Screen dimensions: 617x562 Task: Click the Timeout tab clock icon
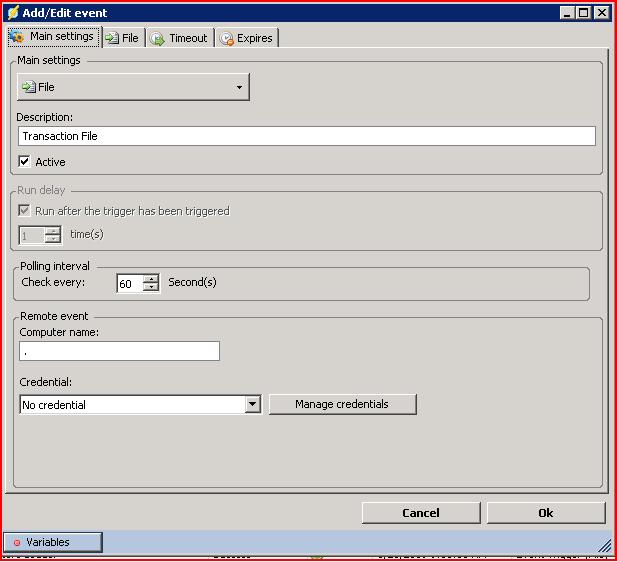pyautogui.click(x=158, y=38)
